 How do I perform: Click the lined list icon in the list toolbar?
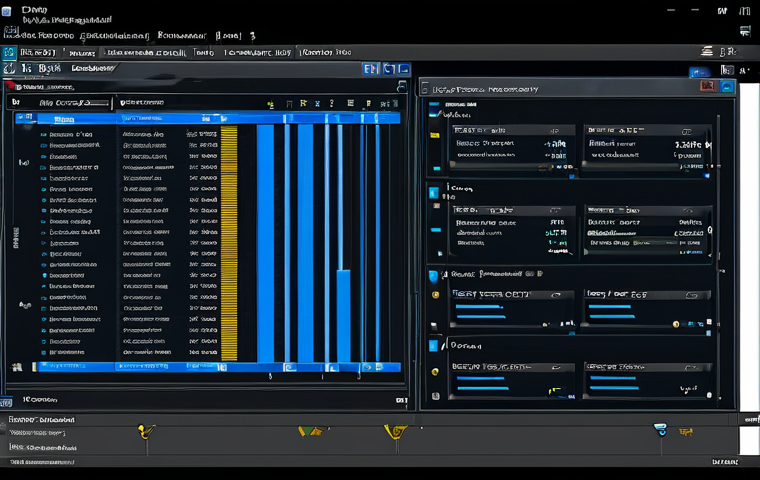(350, 103)
